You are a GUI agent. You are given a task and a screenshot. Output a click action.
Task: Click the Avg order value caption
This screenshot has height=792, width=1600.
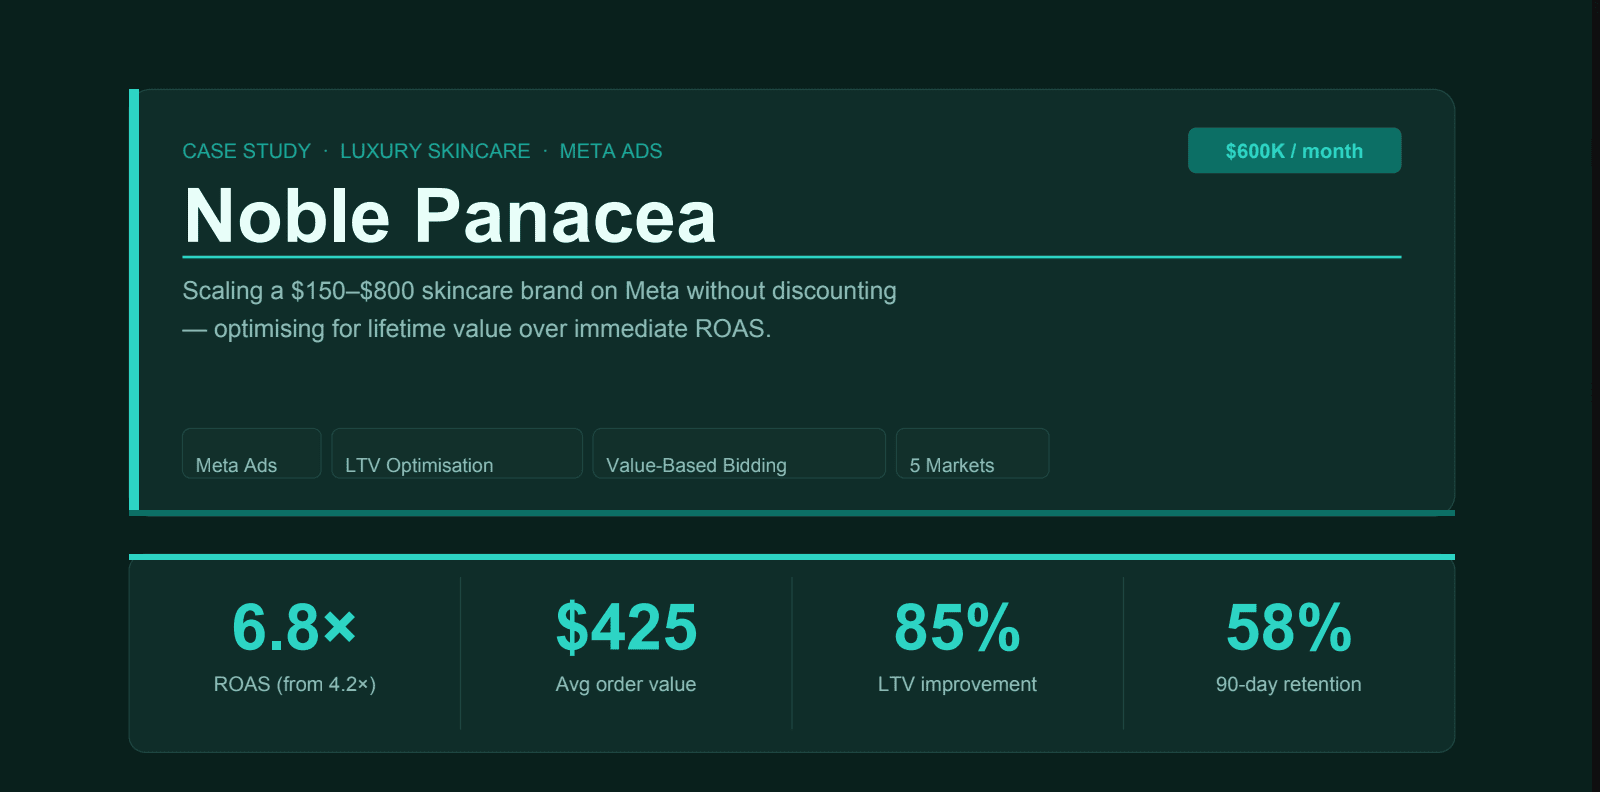click(x=626, y=684)
